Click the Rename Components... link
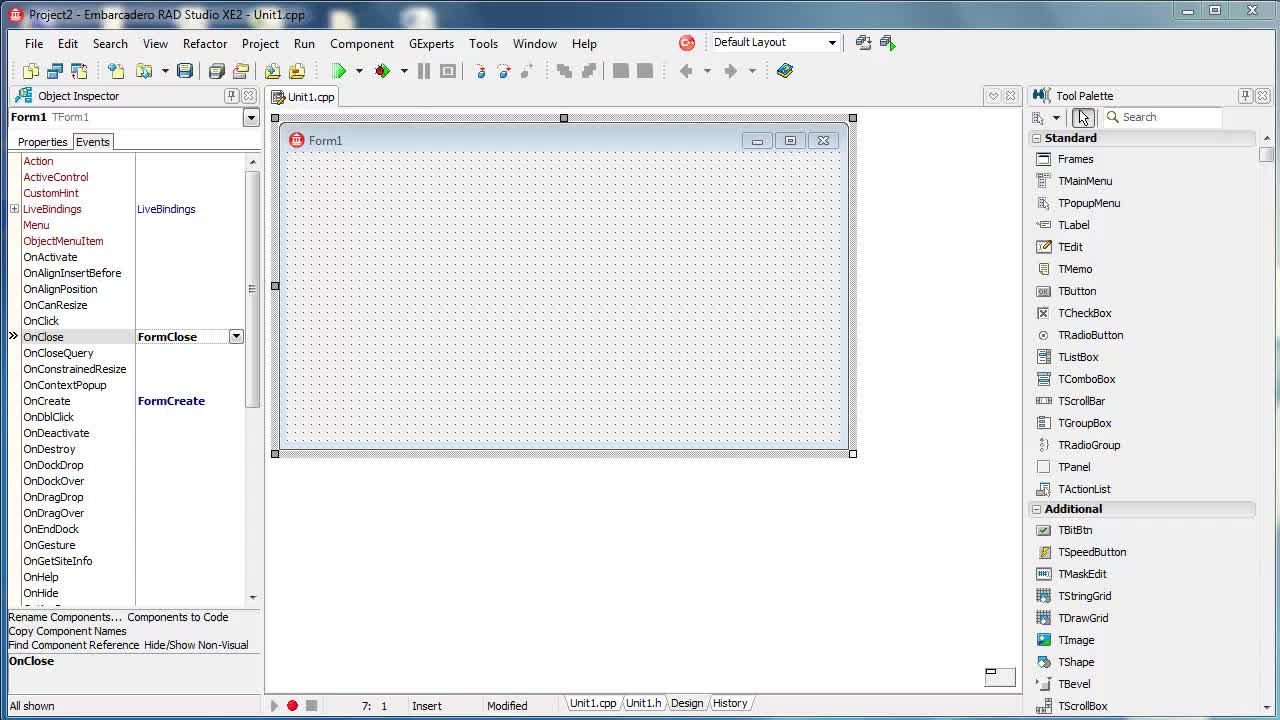 point(65,617)
